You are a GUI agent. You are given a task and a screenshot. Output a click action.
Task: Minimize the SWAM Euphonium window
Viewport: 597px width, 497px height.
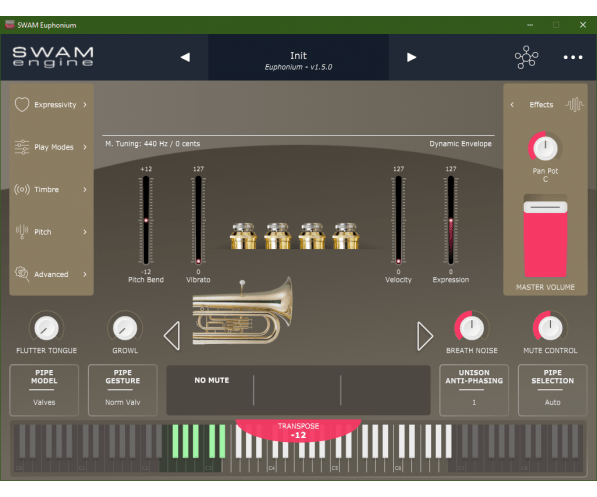click(x=530, y=25)
